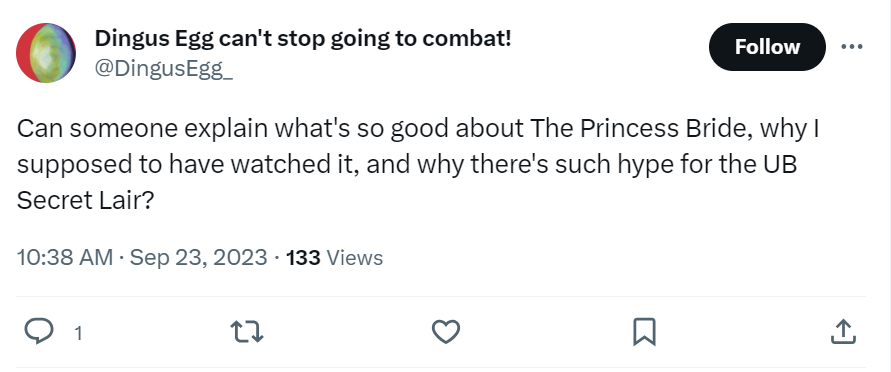Bookmark the tweet using the bookmark icon
The height and width of the screenshot is (372, 891).
(644, 332)
